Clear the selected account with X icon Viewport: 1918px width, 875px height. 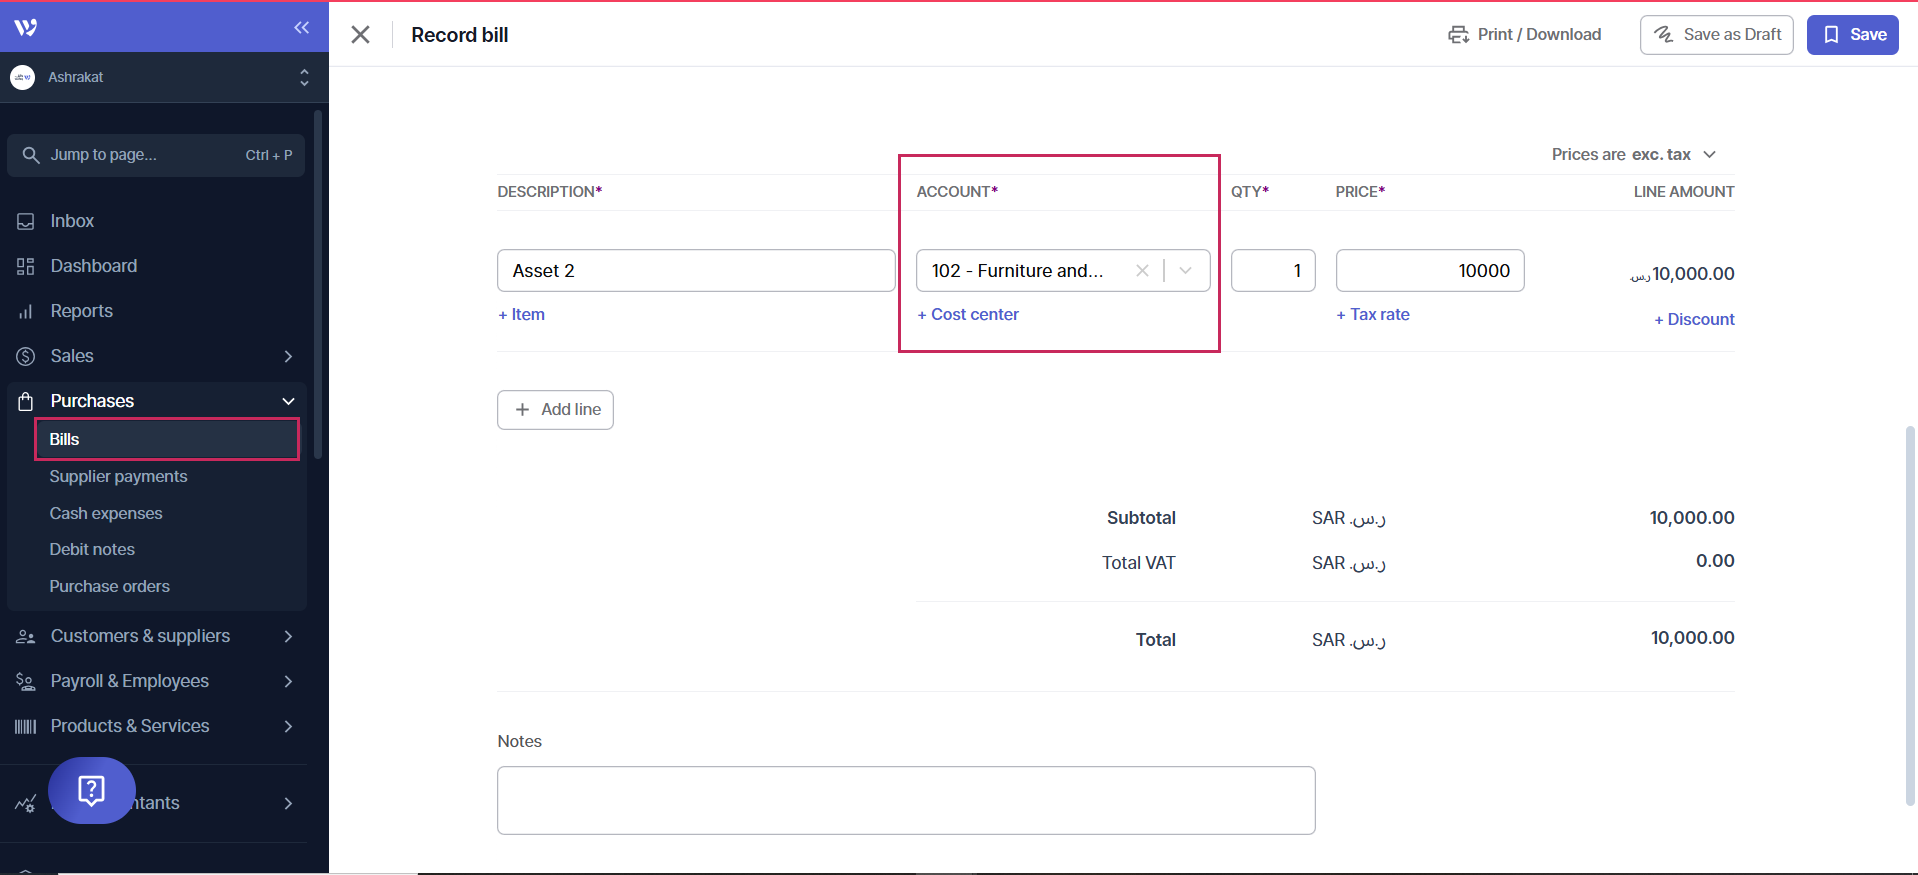tap(1142, 271)
